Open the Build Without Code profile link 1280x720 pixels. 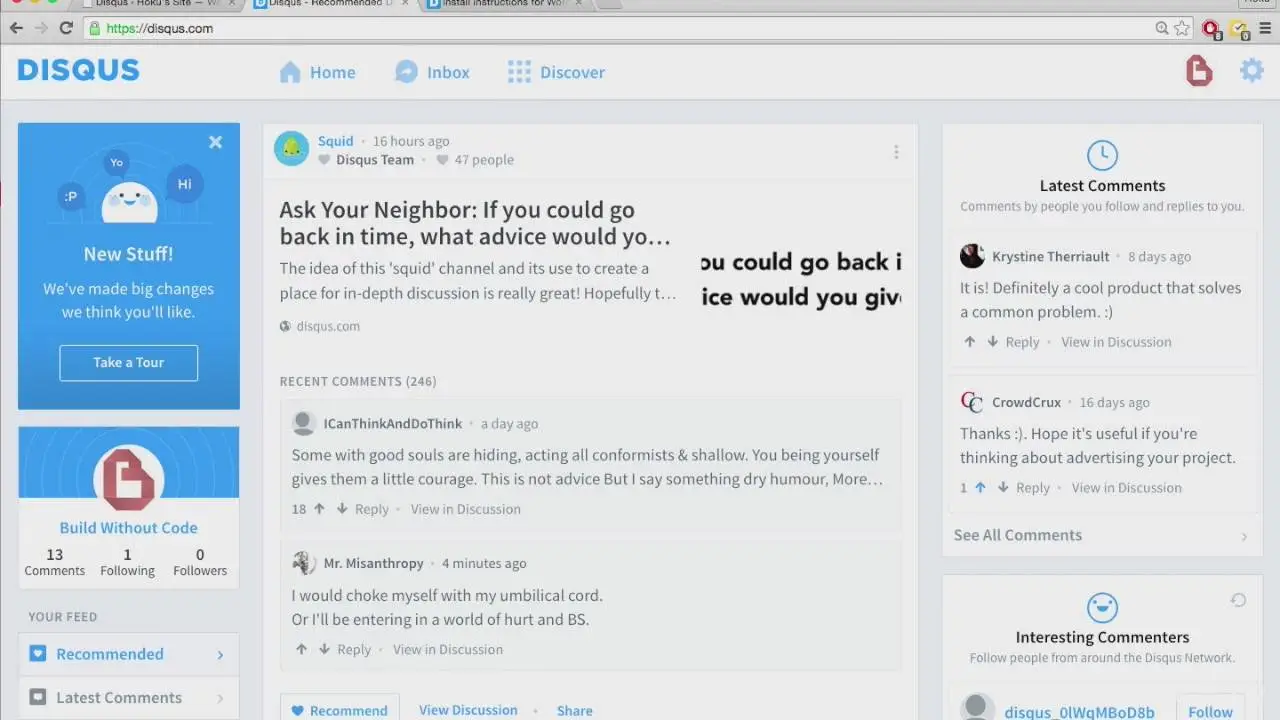click(x=128, y=528)
